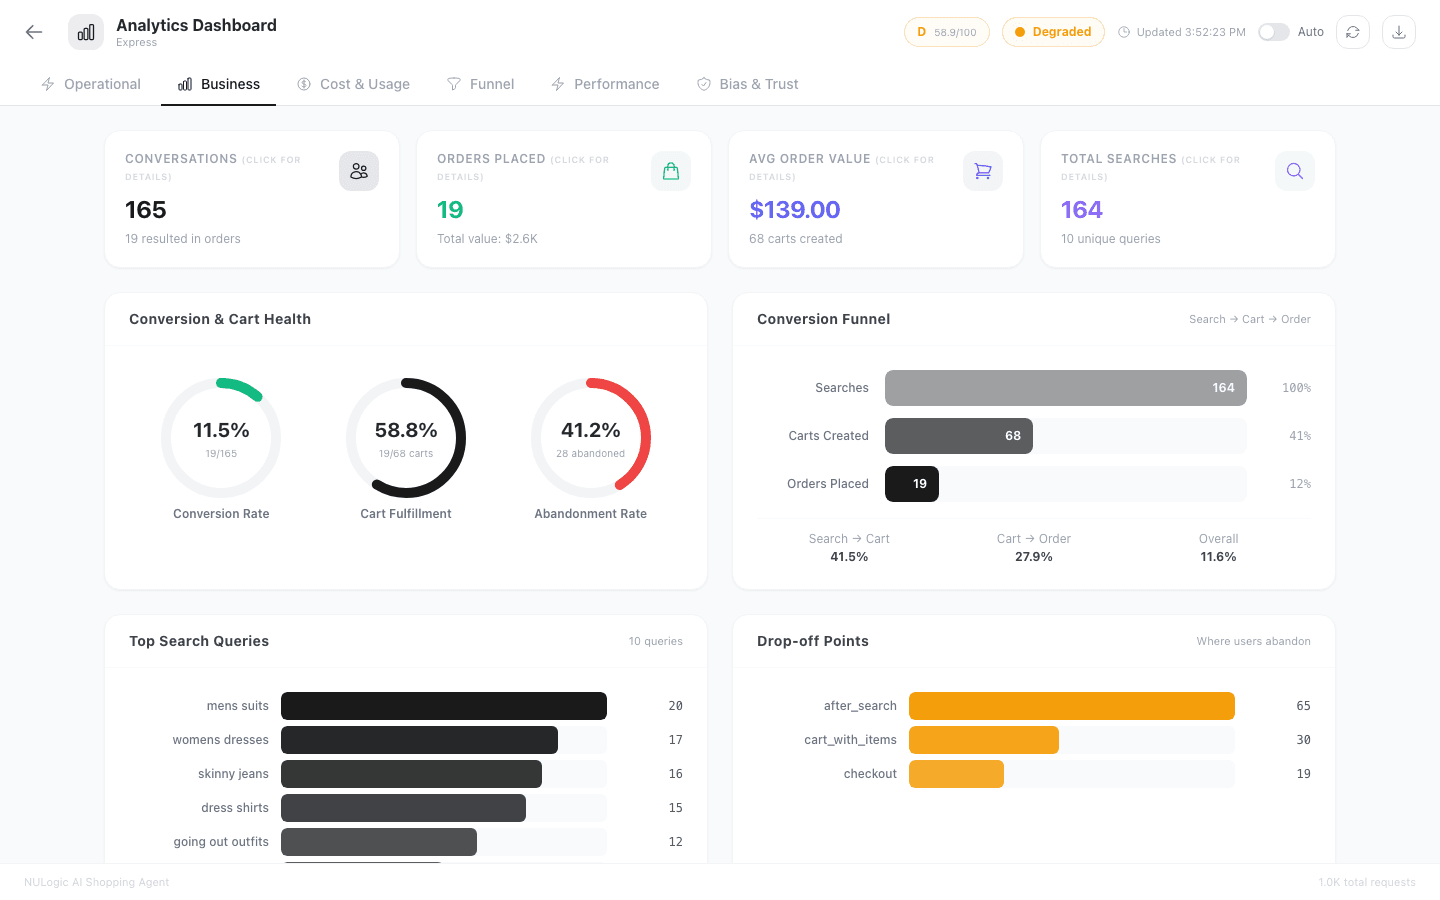Click the Avg Order Value cart icon
Screen dimensions: 1440x900
click(x=982, y=171)
